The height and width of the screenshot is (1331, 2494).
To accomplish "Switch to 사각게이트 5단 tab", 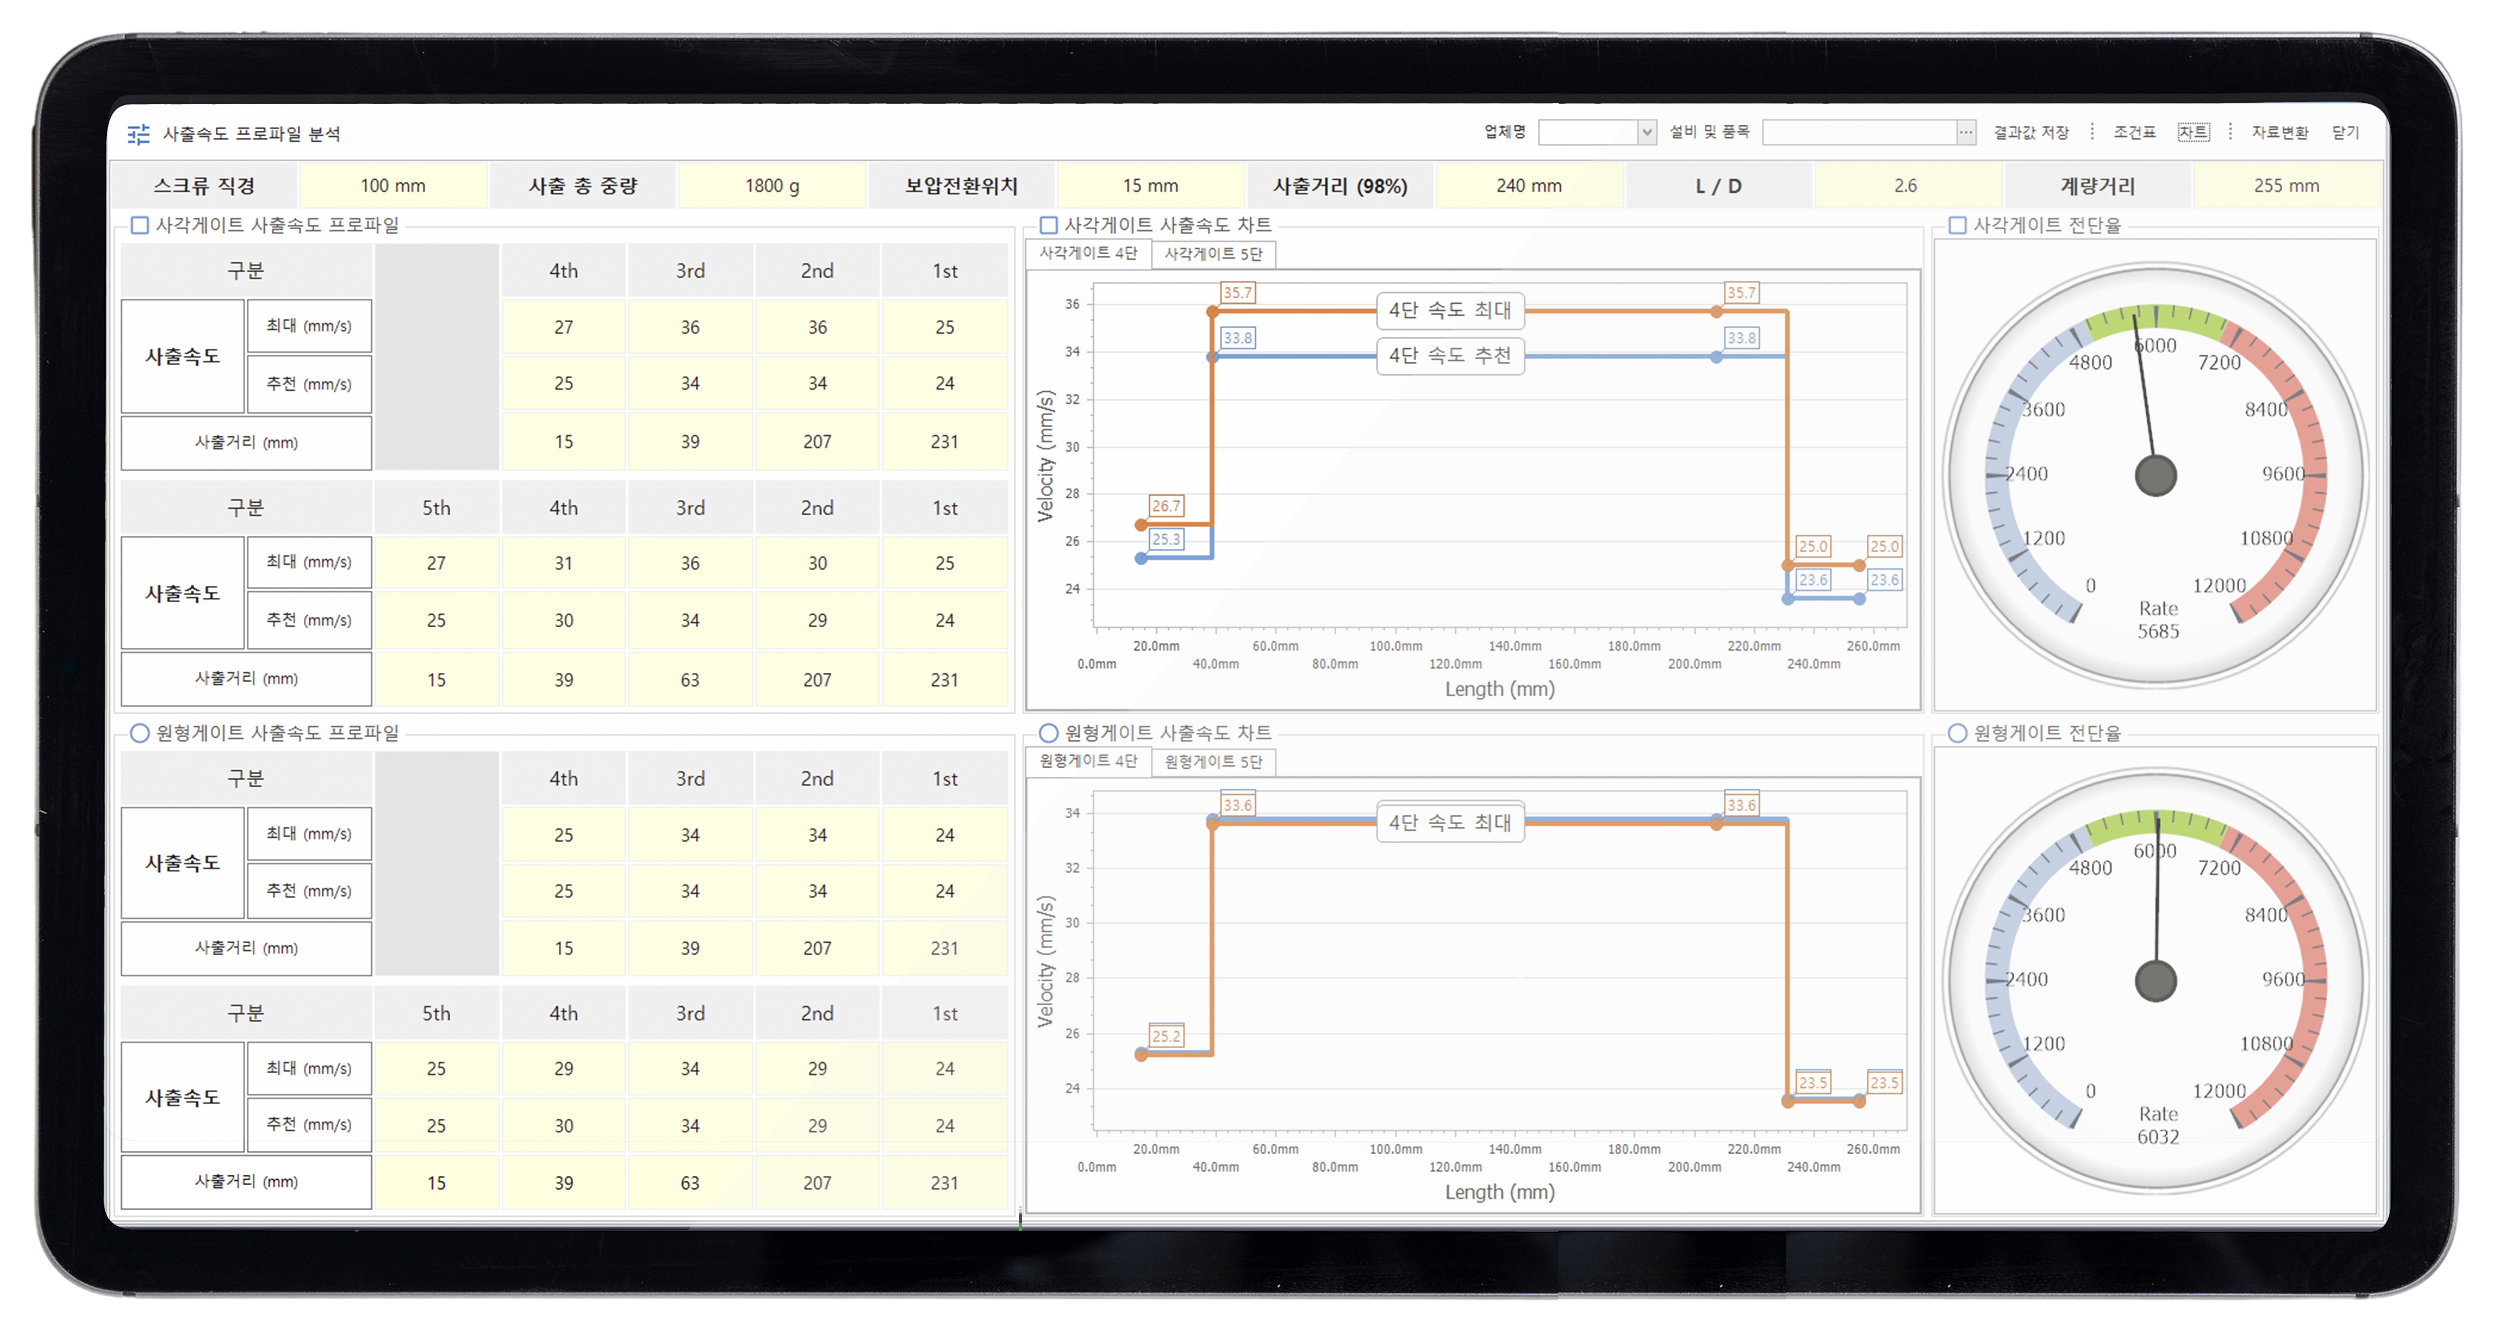I will pos(1213,254).
